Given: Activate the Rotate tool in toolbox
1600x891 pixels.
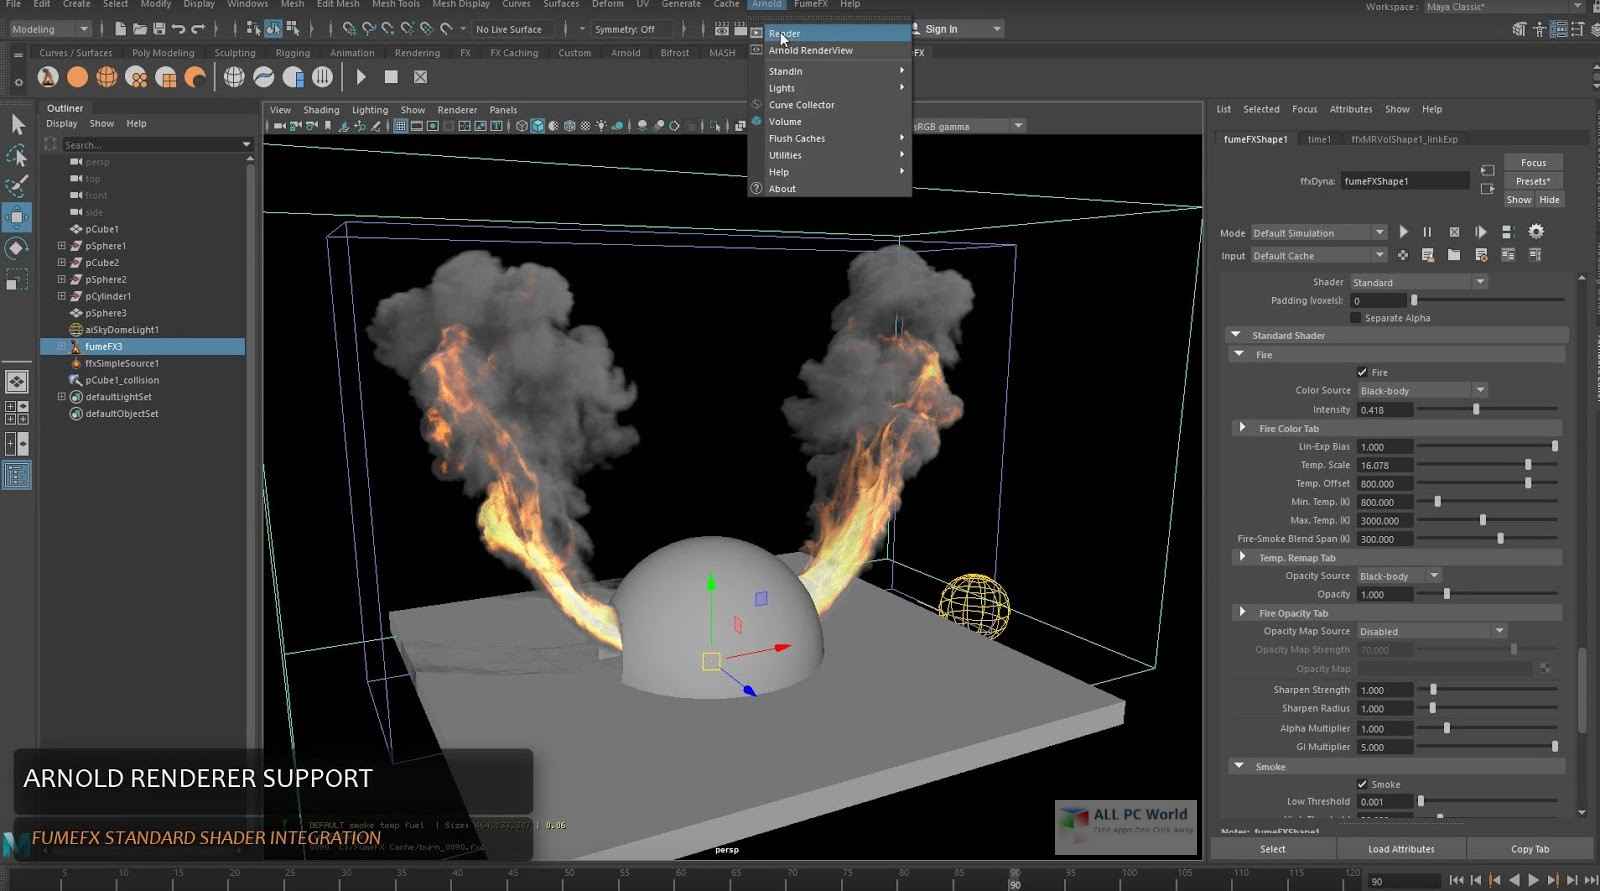Looking at the screenshot, I should [x=17, y=248].
